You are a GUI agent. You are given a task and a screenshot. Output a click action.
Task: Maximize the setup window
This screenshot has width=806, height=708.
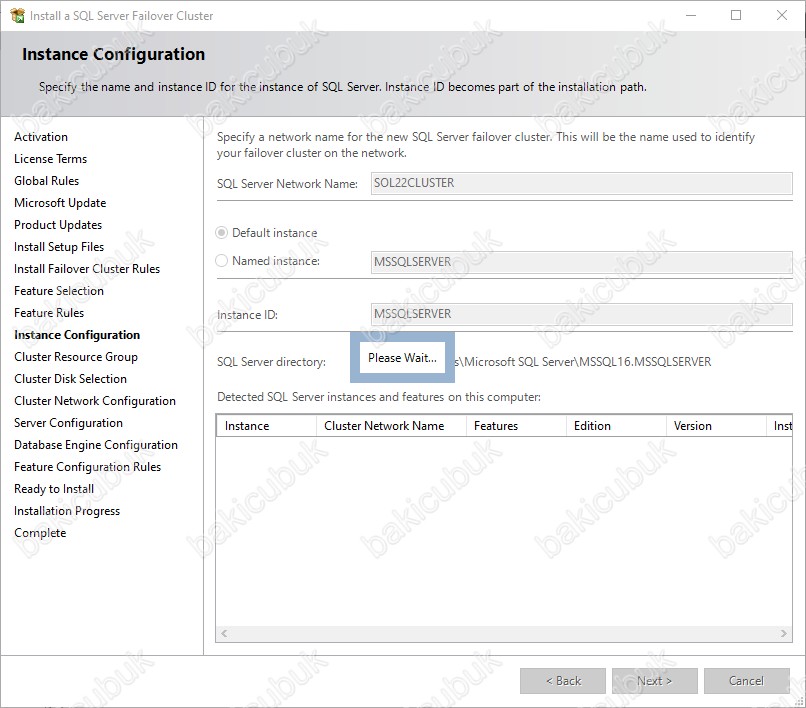(x=736, y=15)
